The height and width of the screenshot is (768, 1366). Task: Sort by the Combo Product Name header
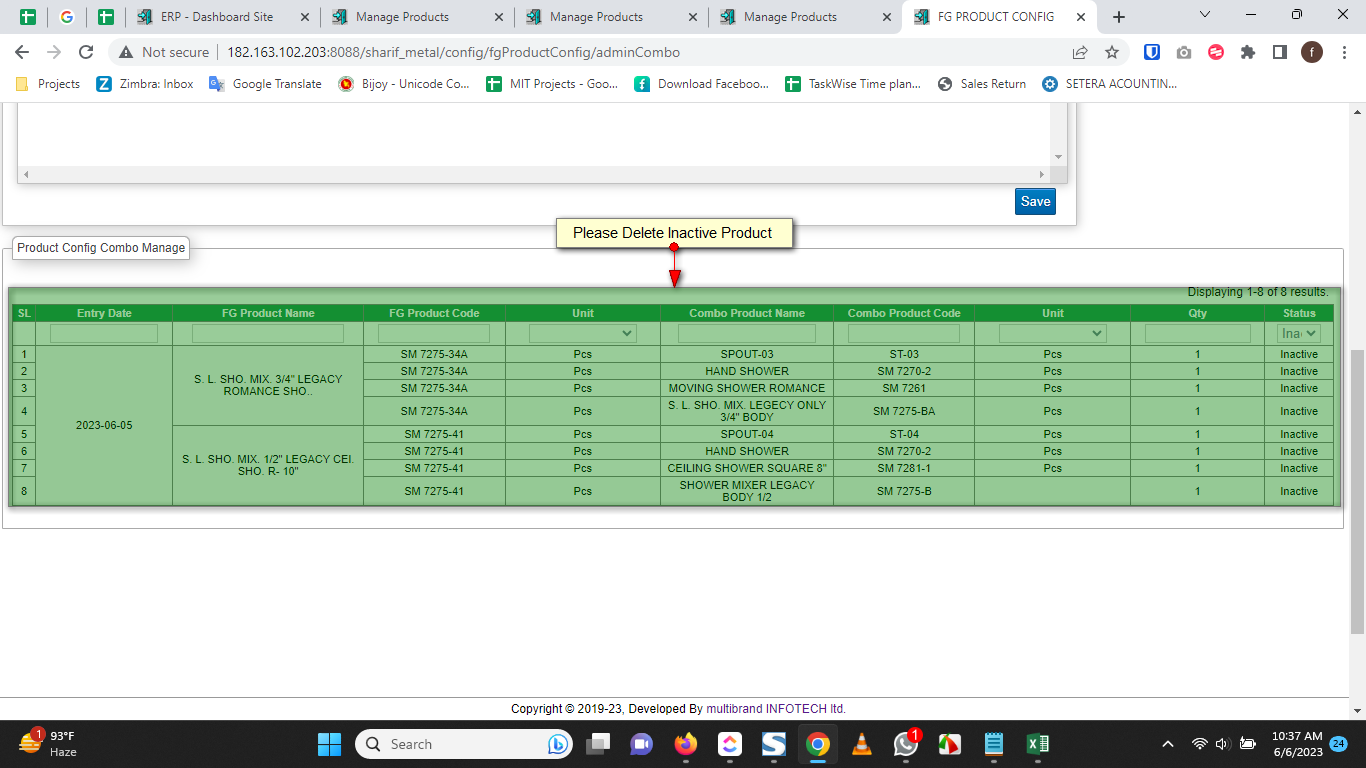coord(747,313)
